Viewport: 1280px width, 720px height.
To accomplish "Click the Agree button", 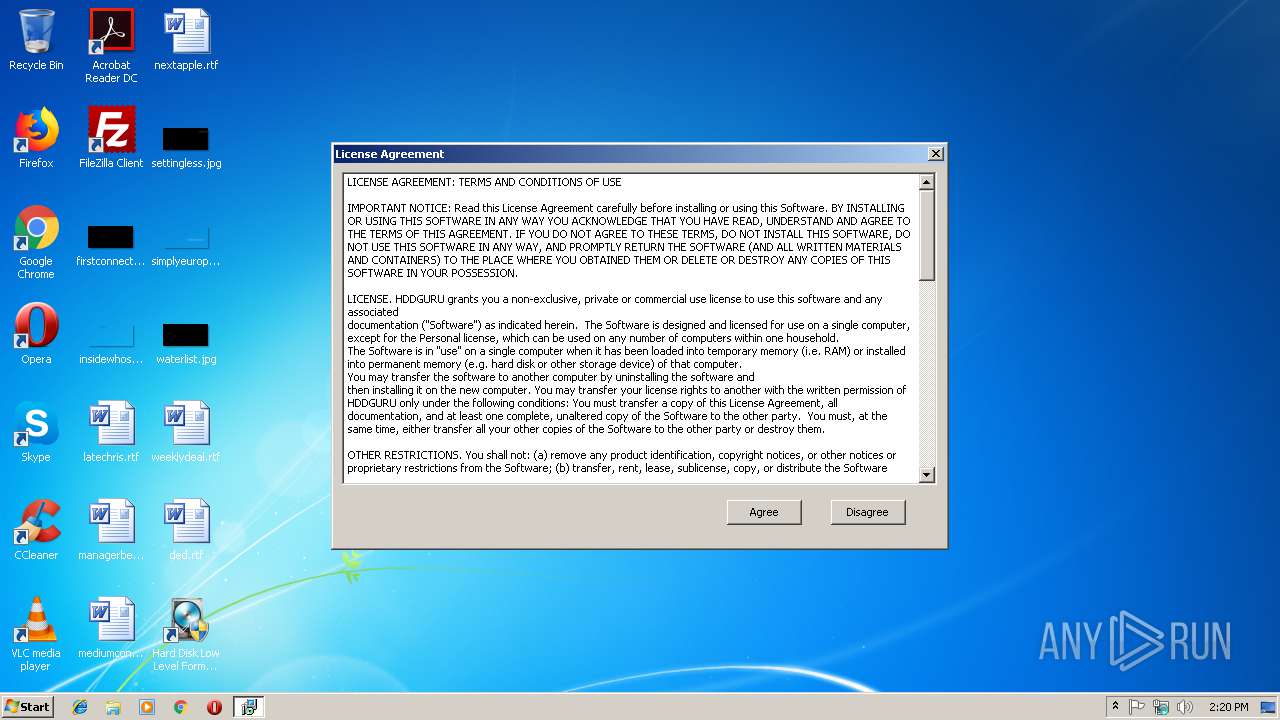I will (764, 512).
